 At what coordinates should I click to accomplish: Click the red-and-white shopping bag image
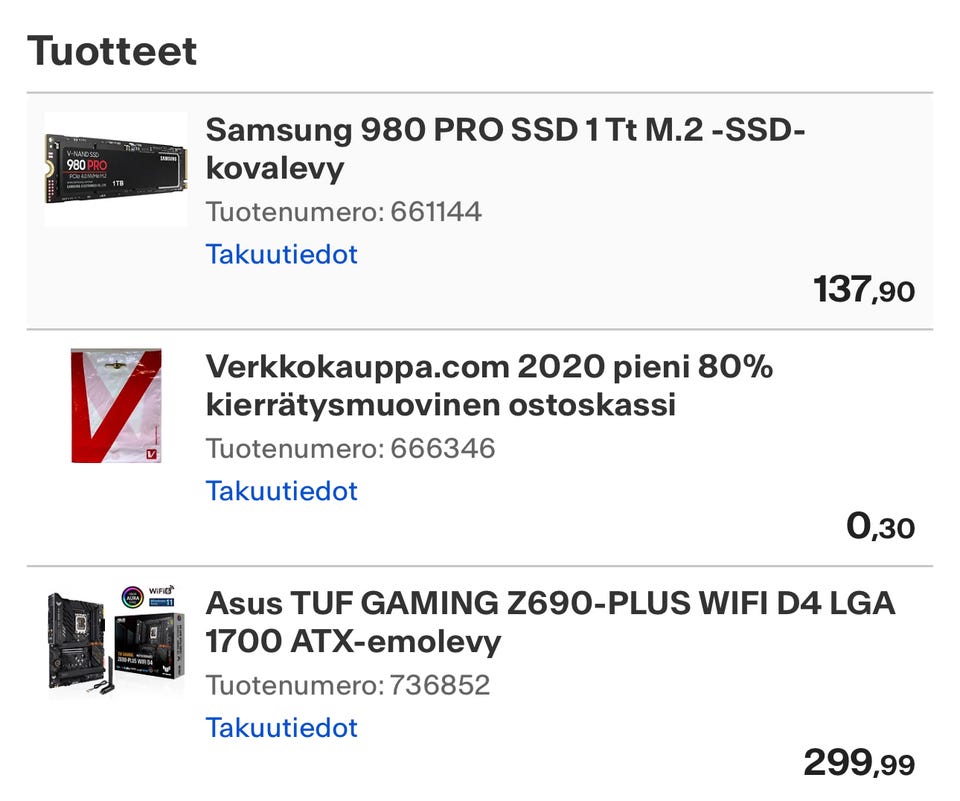115,404
